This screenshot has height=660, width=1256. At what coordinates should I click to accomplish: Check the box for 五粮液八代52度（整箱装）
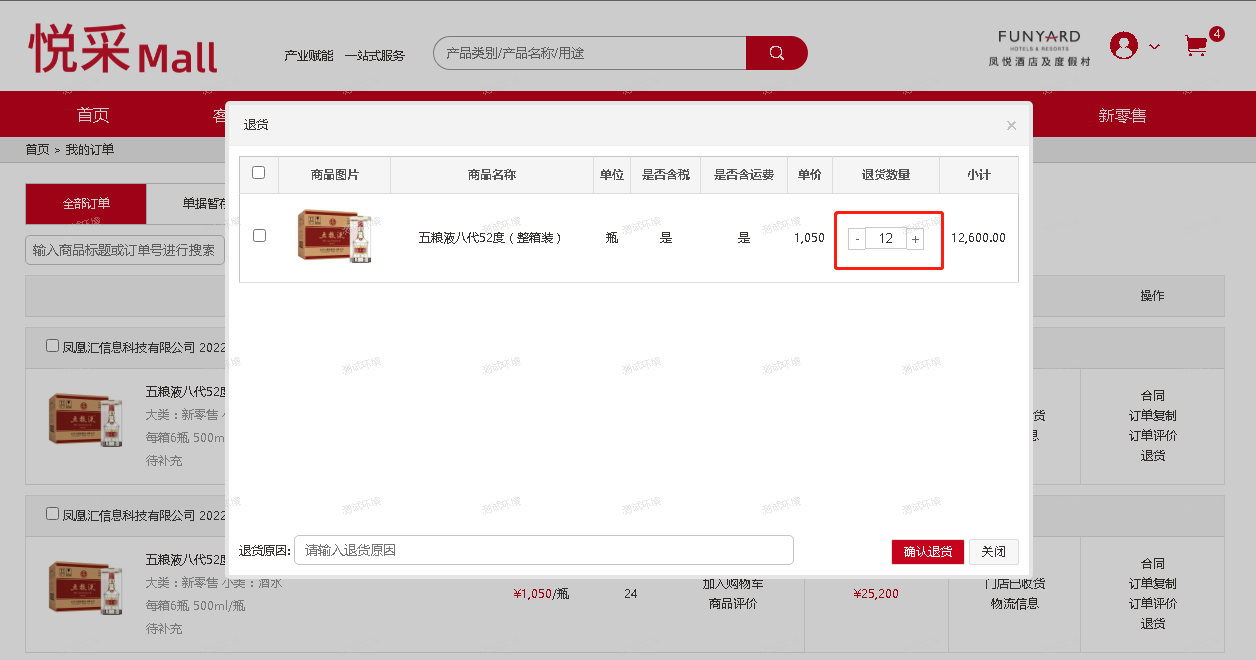pyautogui.click(x=259, y=236)
